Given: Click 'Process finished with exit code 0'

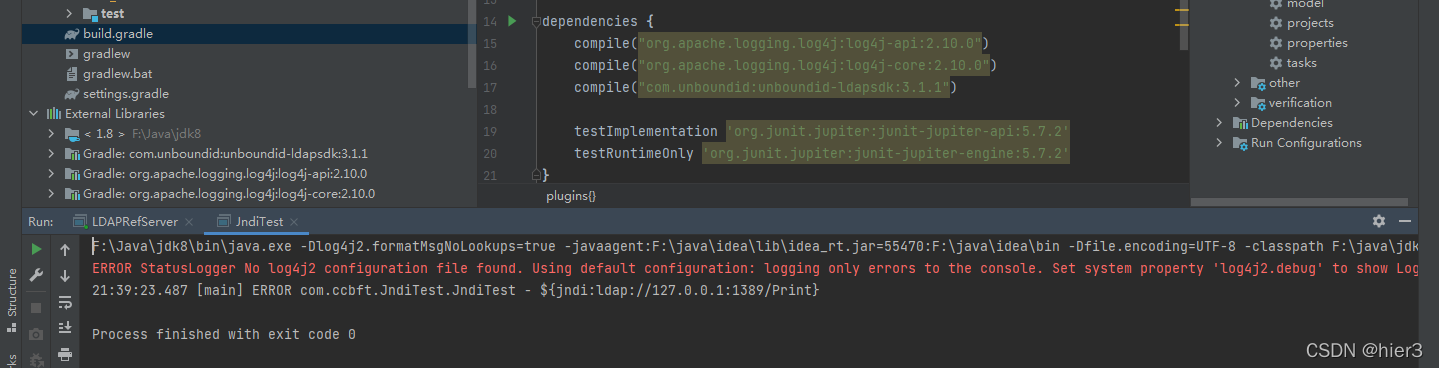Looking at the screenshot, I should [224, 334].
